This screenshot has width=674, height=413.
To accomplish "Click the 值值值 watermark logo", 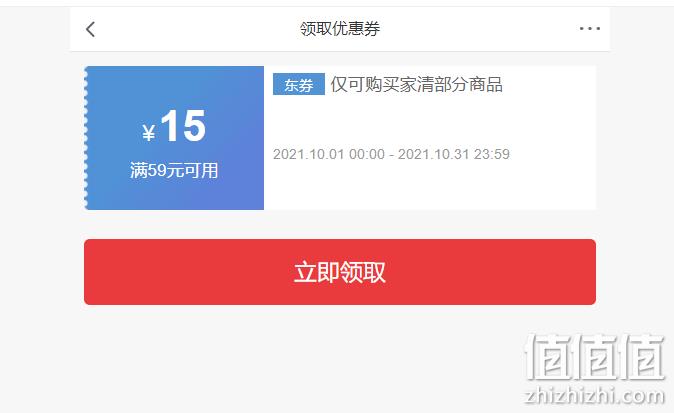I will point(595,358).
